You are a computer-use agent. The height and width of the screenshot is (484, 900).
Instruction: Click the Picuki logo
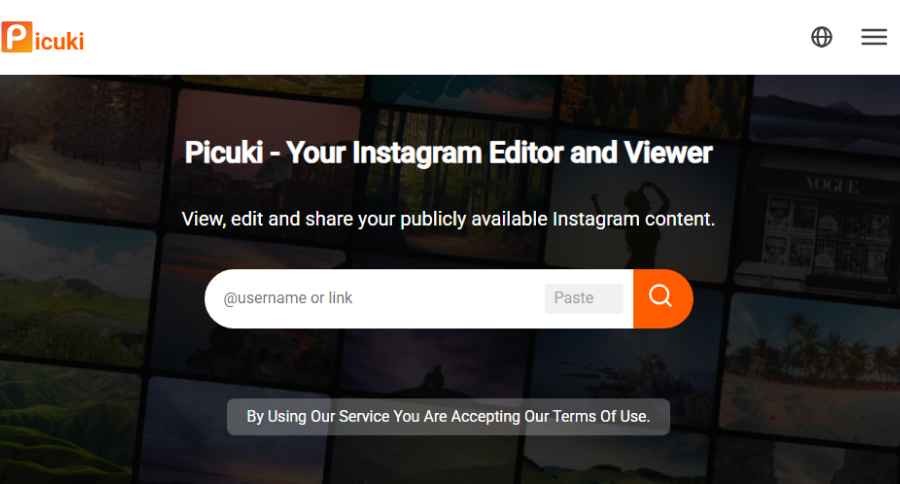click(43, 37)
